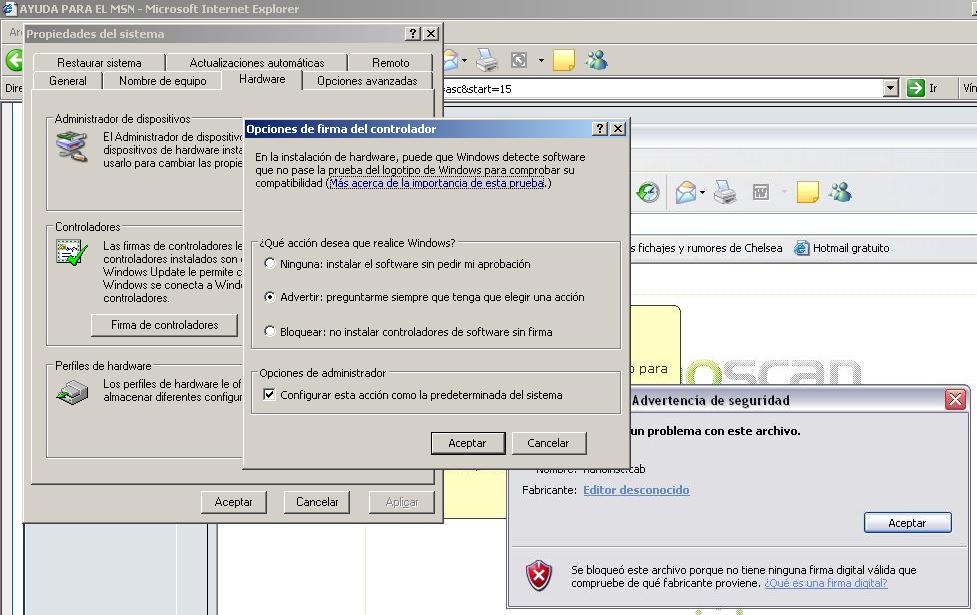
Task: Expand the upper toolbar edit icon dropdown arrow
Action: [541, 60]
